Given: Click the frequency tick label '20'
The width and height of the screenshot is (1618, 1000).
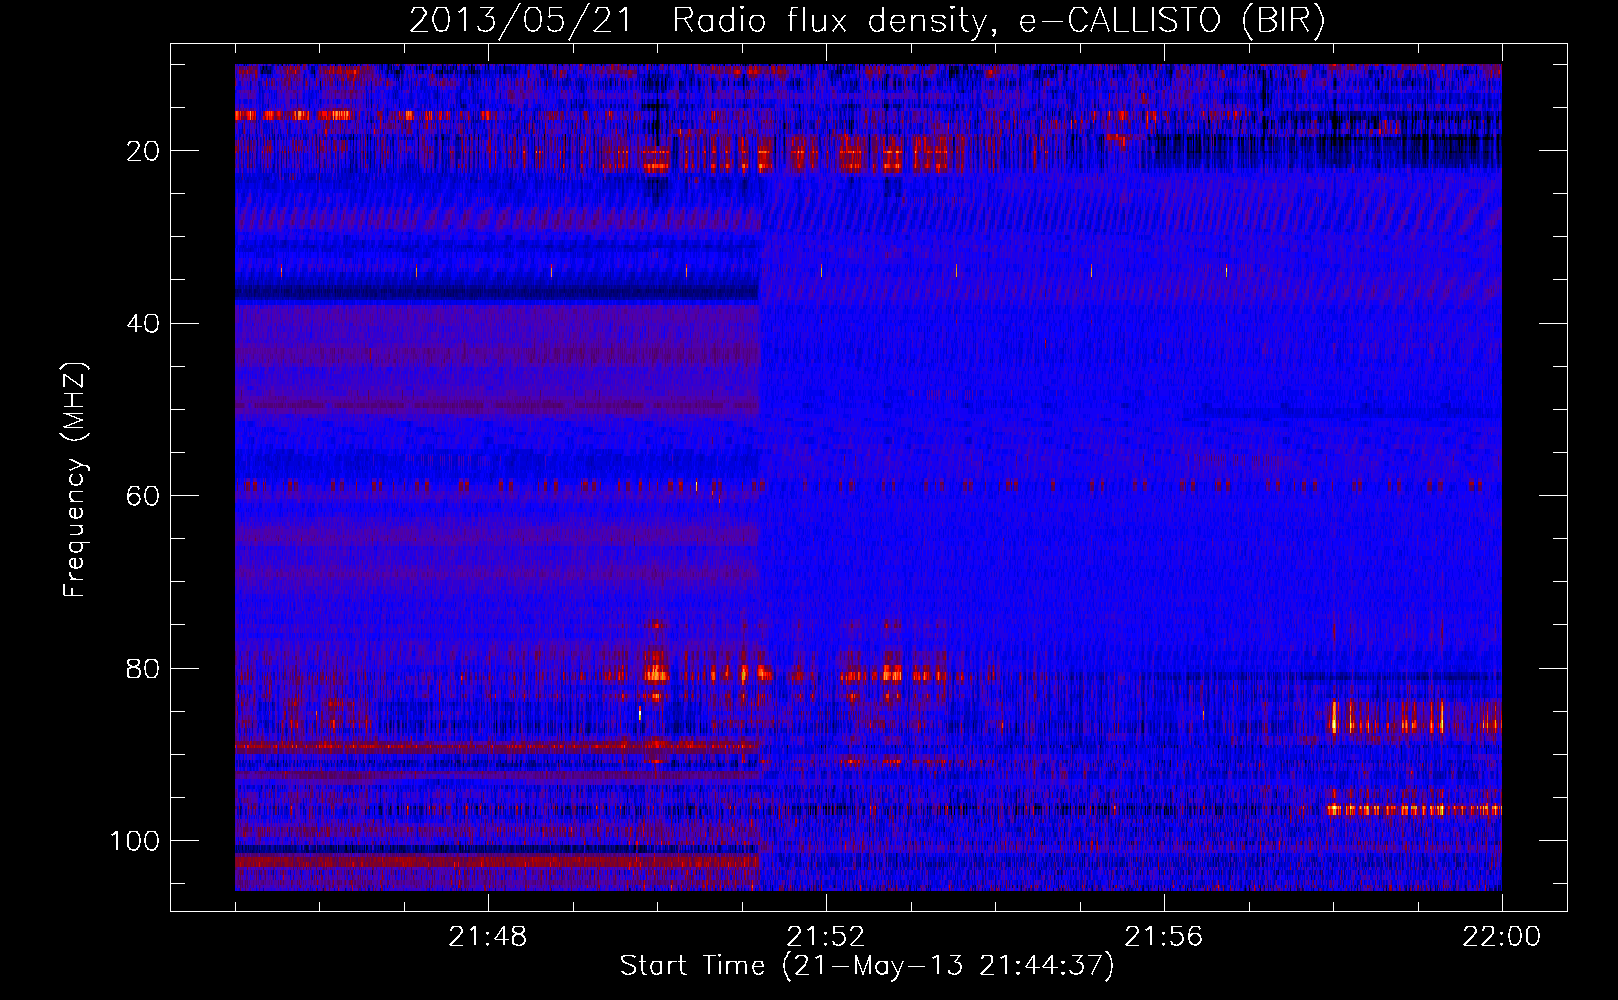Looking at the screenshot, I should [144, 151].
